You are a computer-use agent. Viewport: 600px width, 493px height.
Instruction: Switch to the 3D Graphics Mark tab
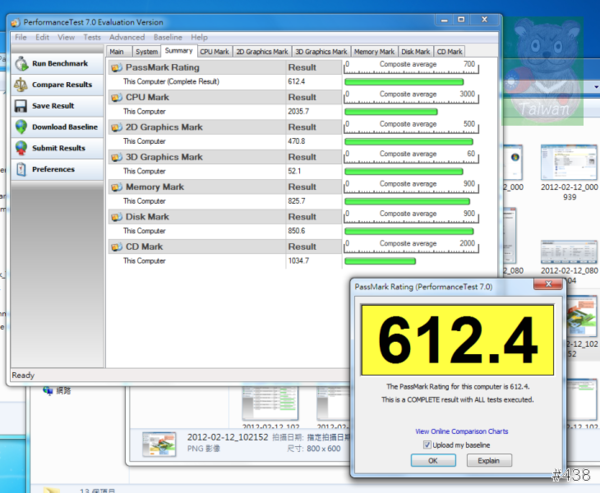321,51
